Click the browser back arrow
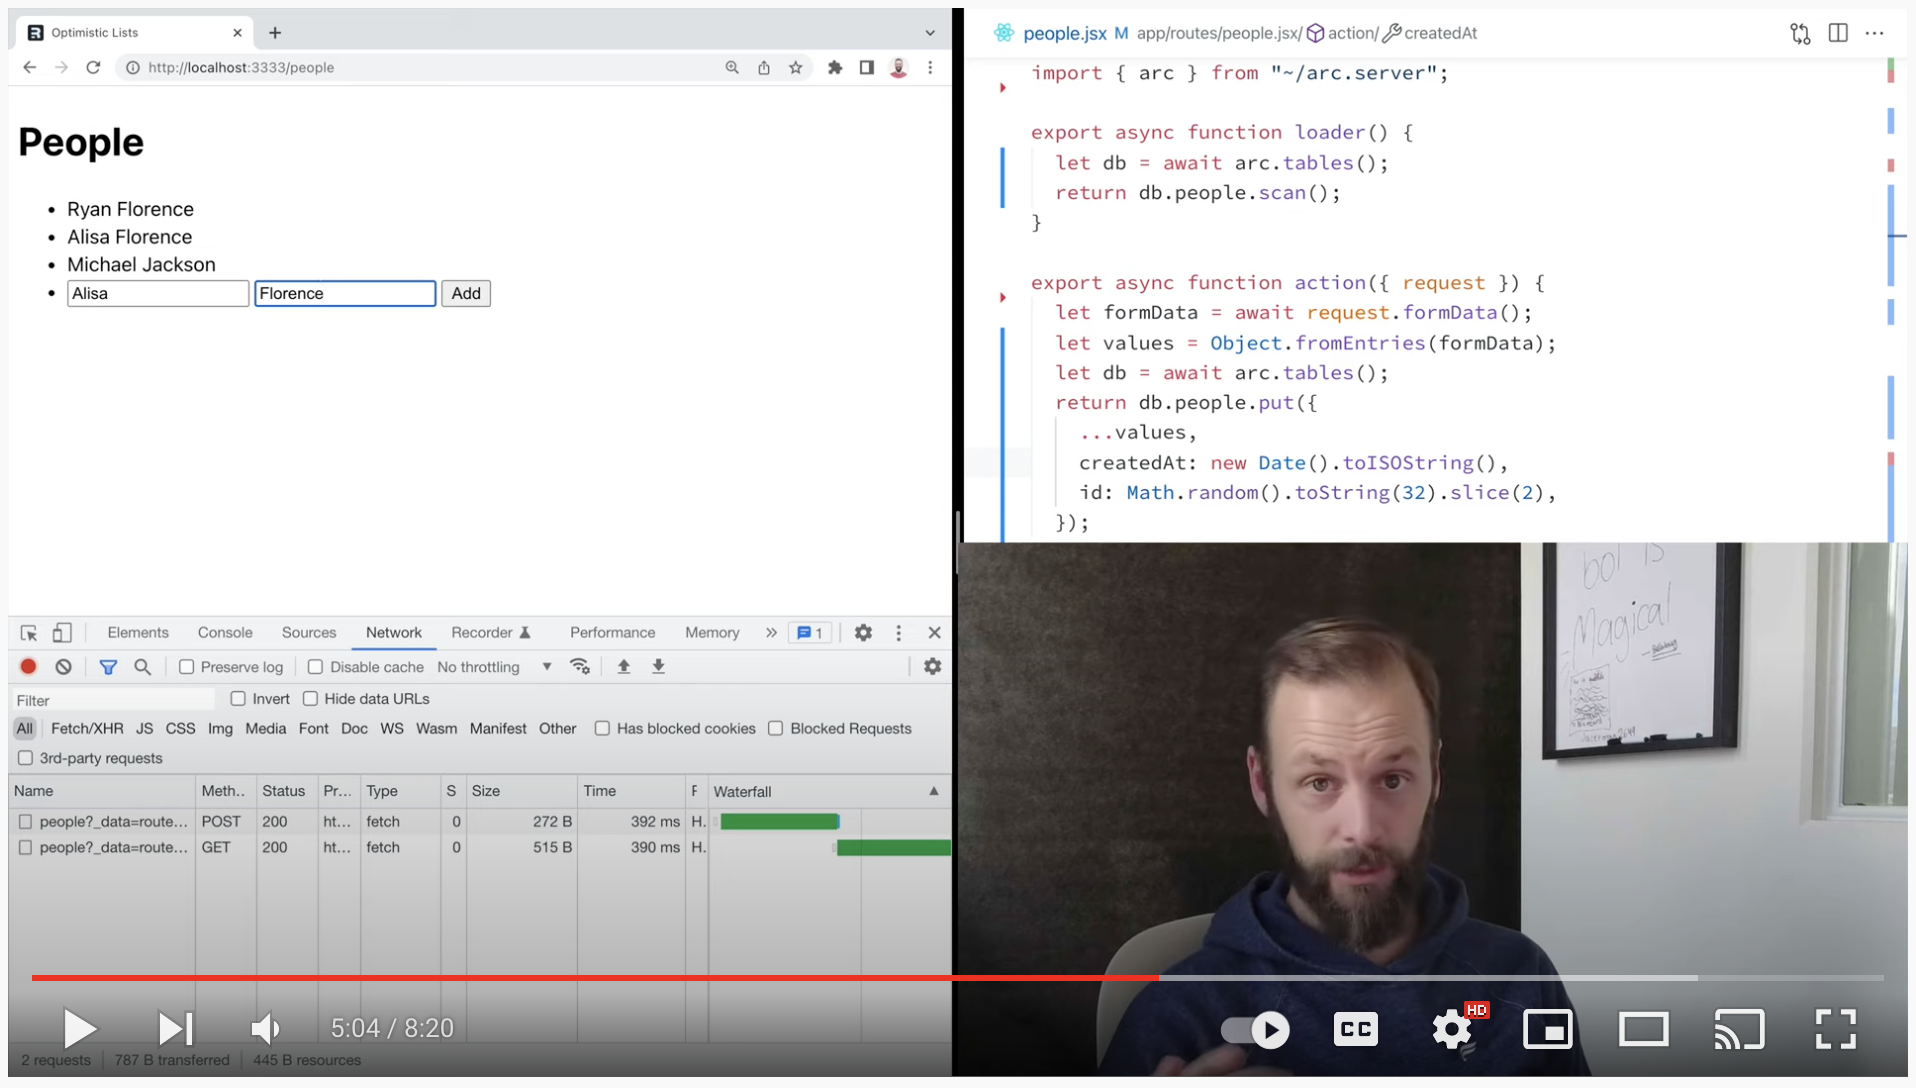1916x1088 pixels. point(30,67)
